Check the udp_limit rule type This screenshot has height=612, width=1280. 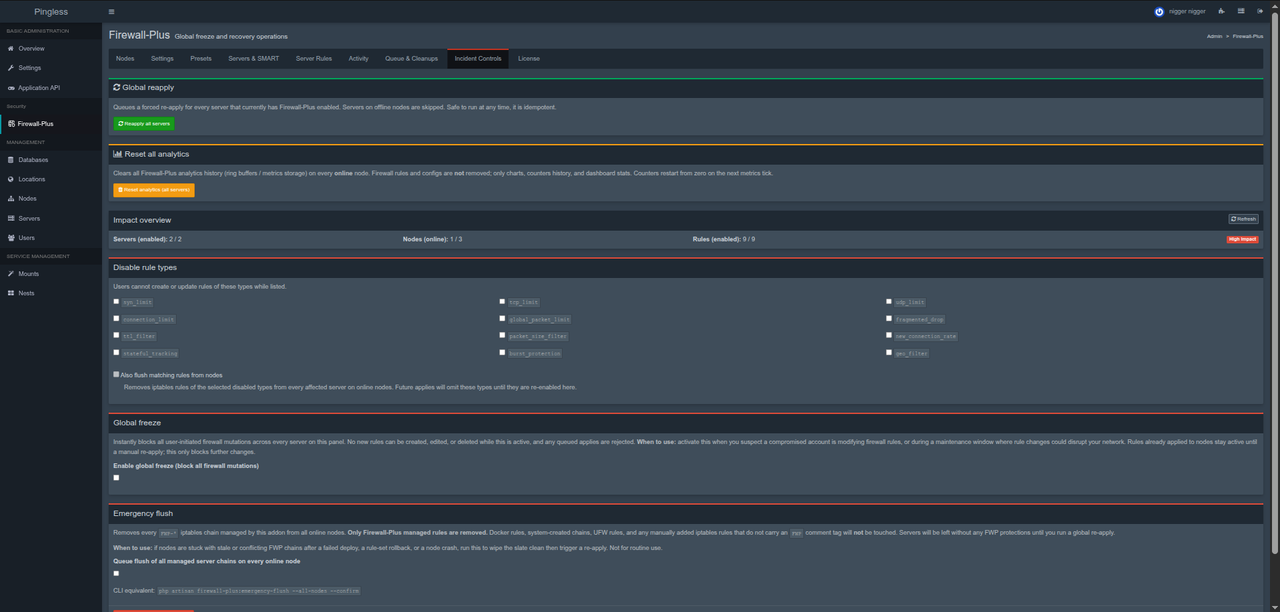pos(889,301)
